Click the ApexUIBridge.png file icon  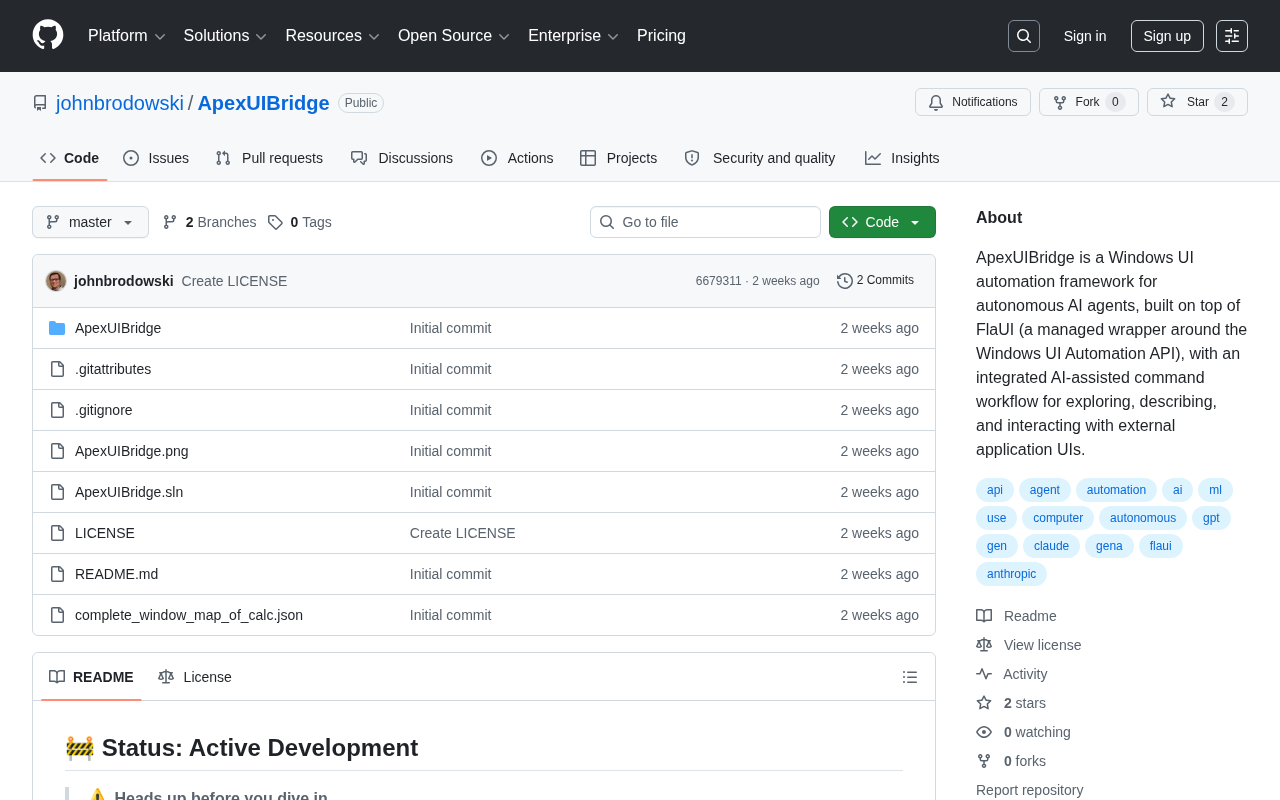(x=57, y=451)
